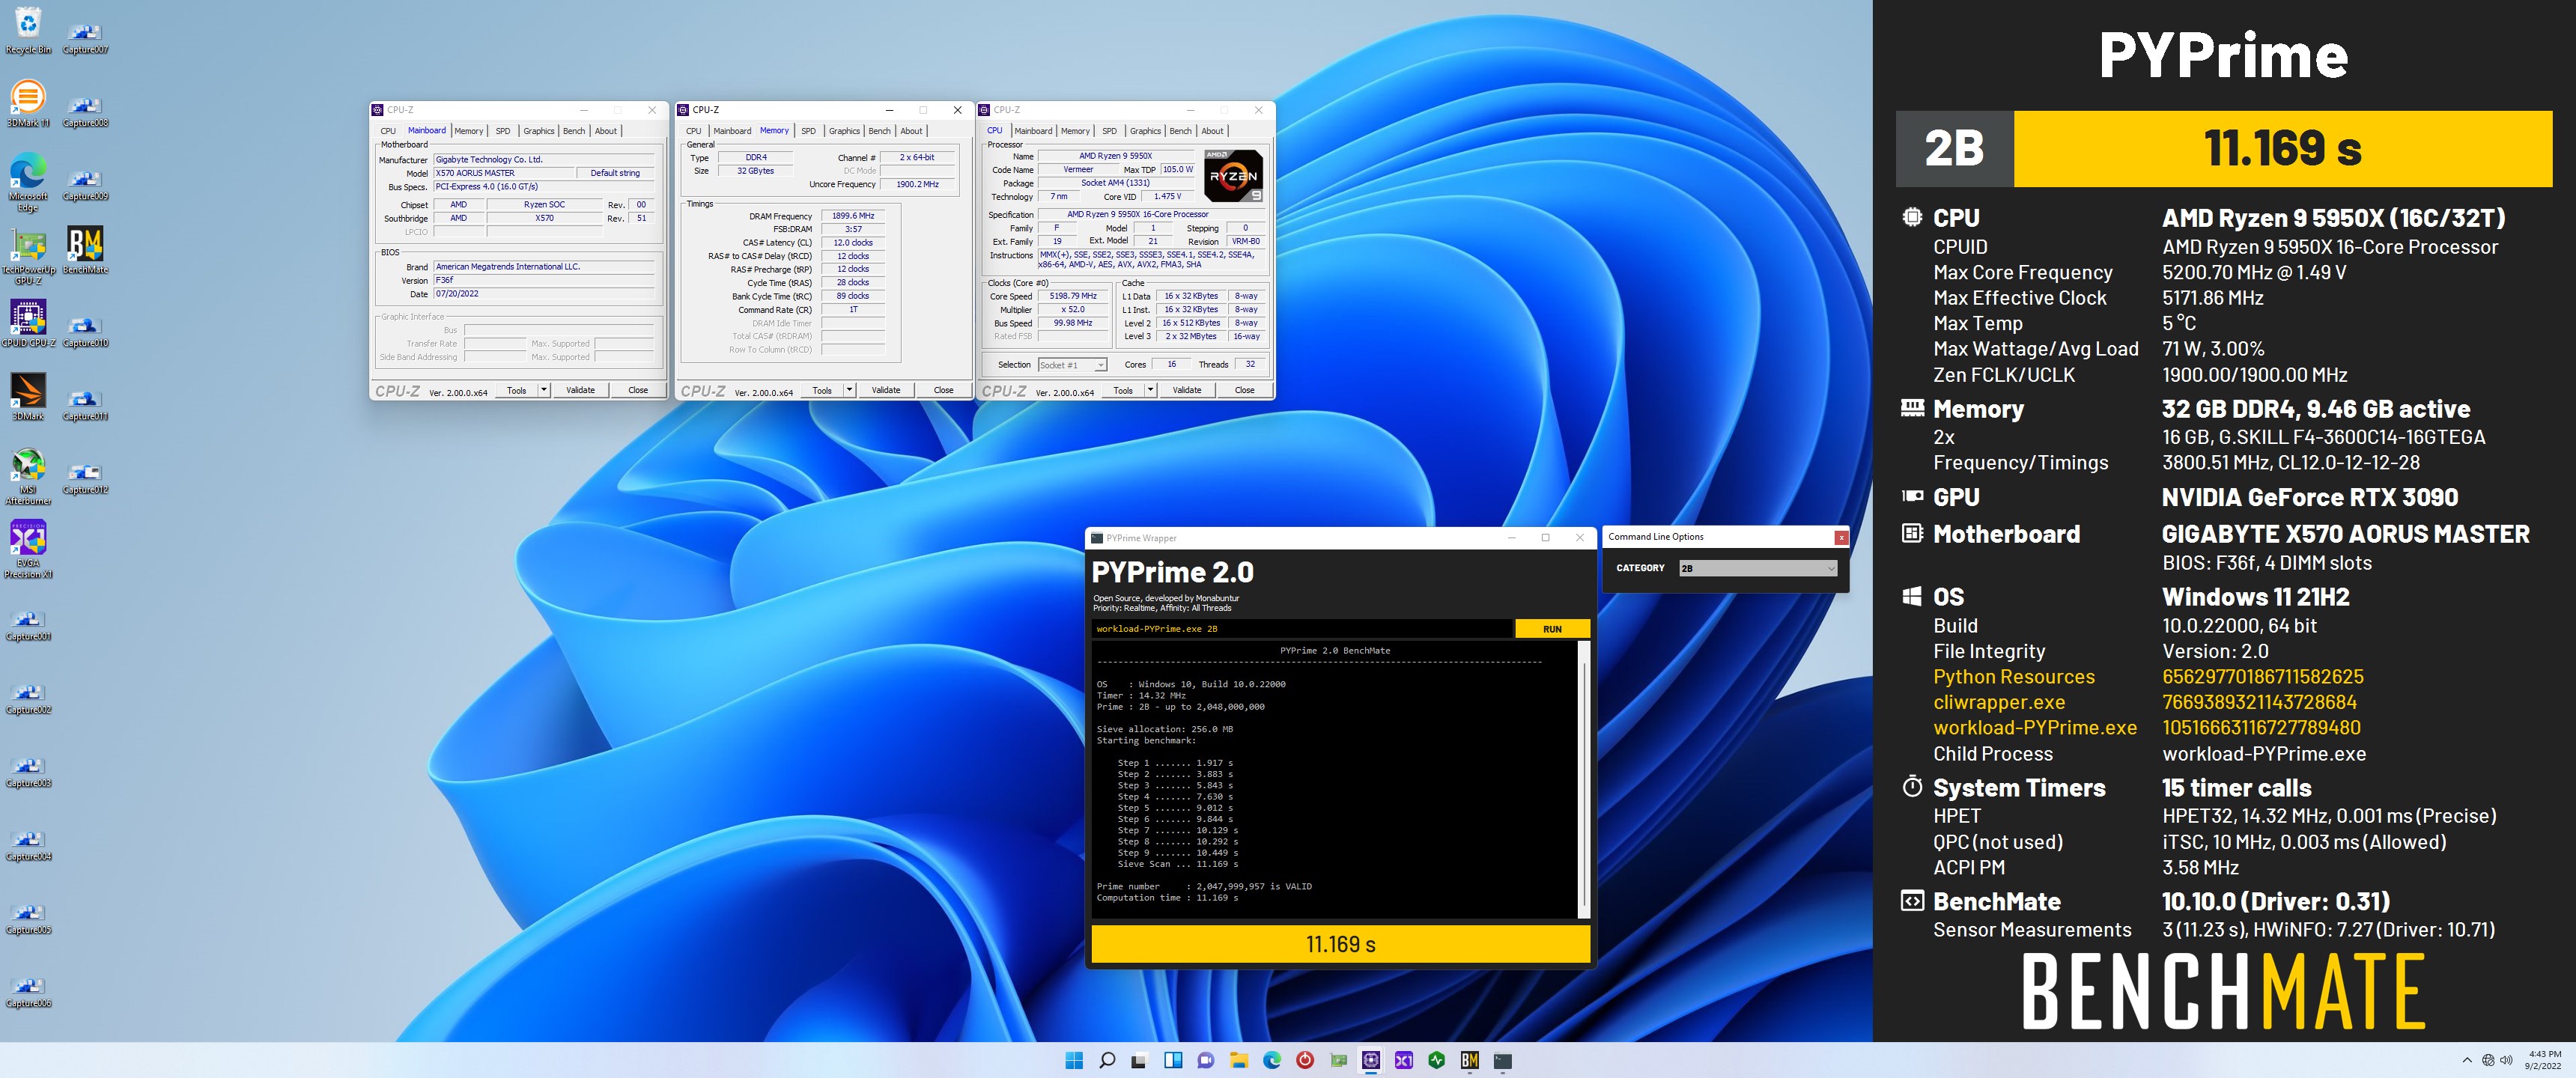Open the 3DMark 11 desktop shortcut
The image size is (2576, 1078).
28,103
